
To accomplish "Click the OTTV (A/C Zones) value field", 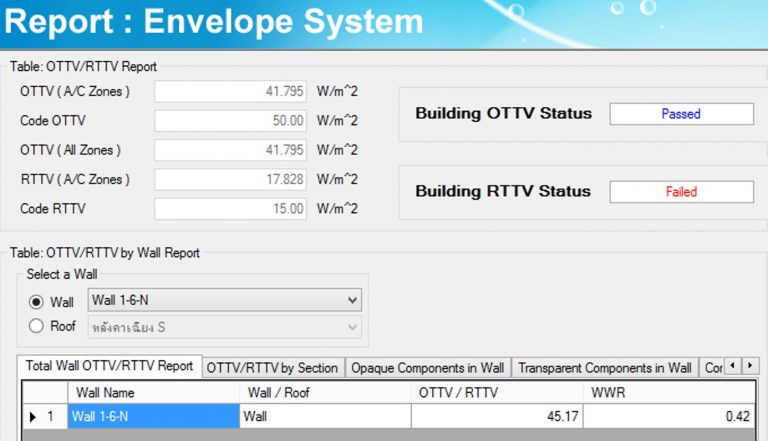I will click(x=232, y=92).
